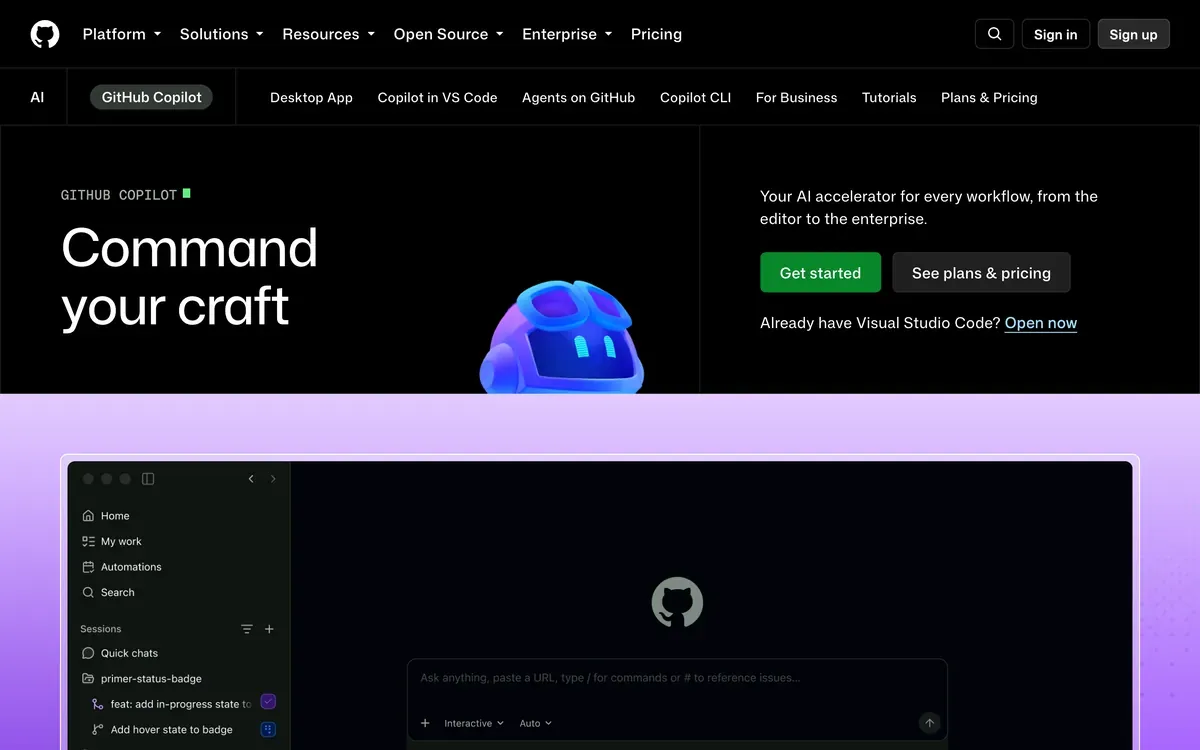Open the Tutorials tab
Image resolution: width=1200 pixels, height=750 pixels.
pos(889,97)
